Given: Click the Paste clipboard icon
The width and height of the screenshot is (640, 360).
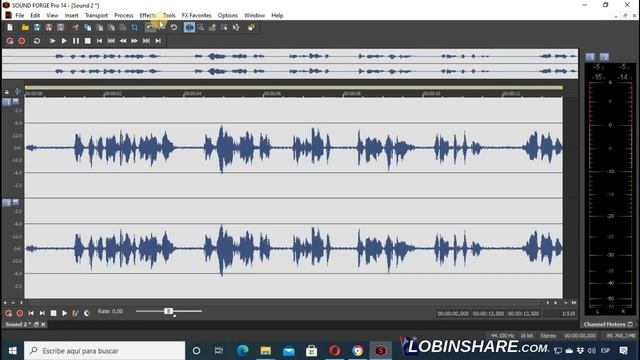Looking at the screenshot, I should 100,27.
